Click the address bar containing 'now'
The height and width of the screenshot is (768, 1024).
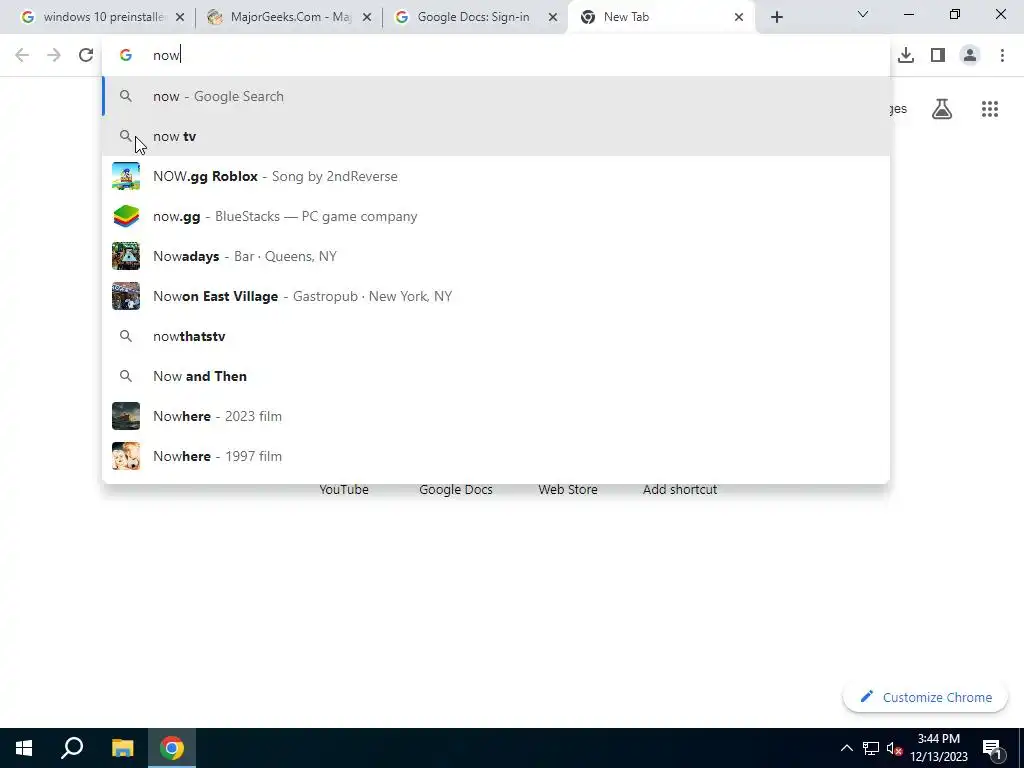tap(496, 56)
